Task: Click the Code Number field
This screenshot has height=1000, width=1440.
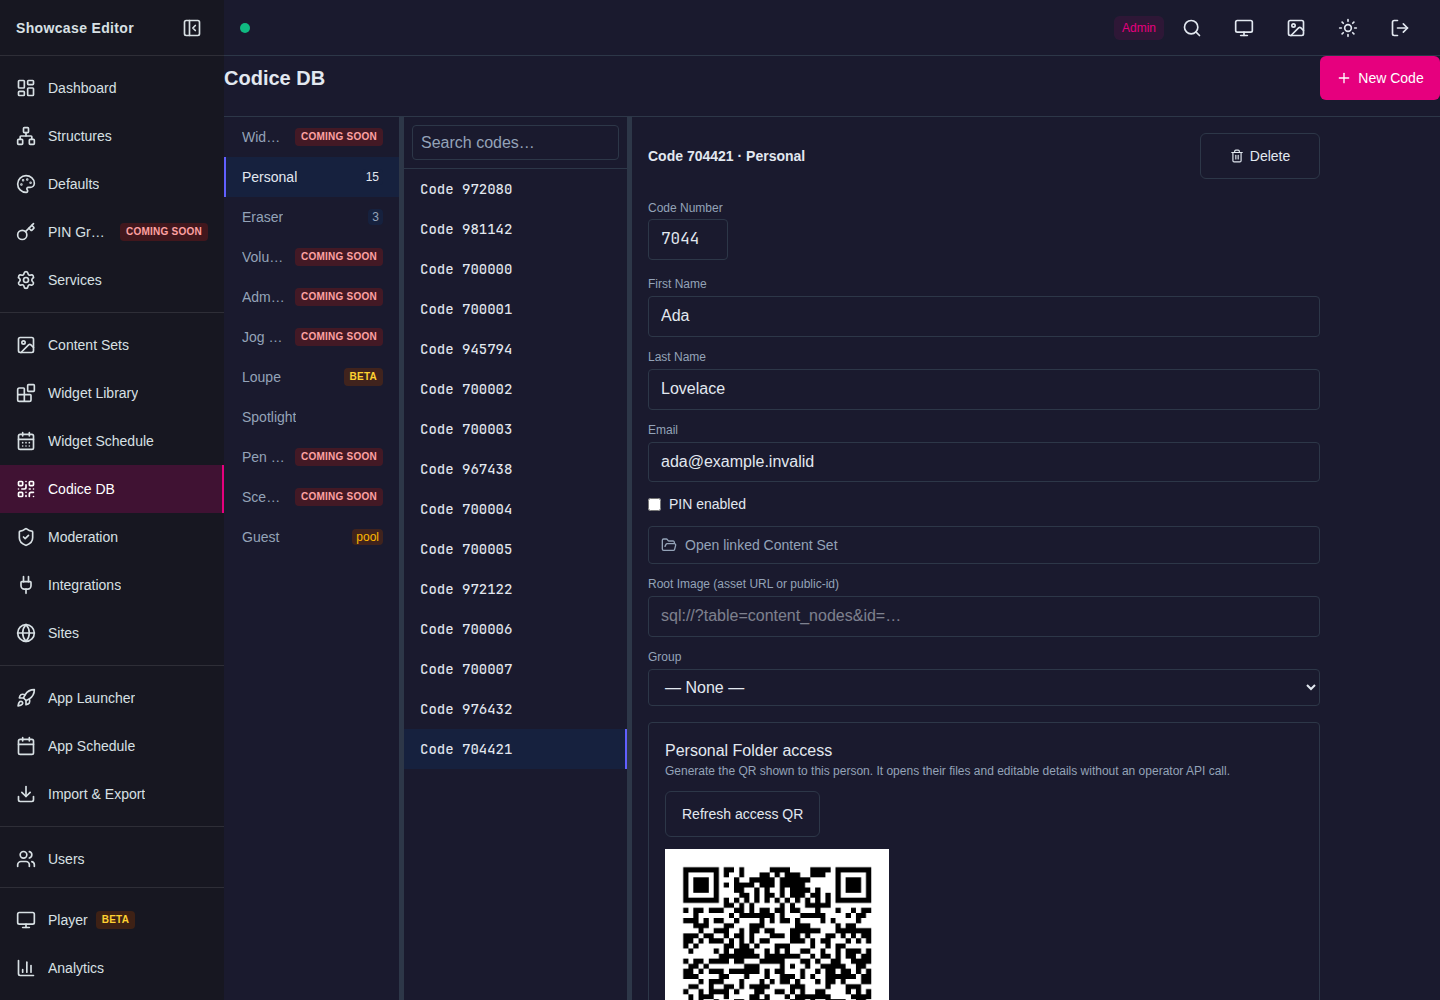Action: 688,239
